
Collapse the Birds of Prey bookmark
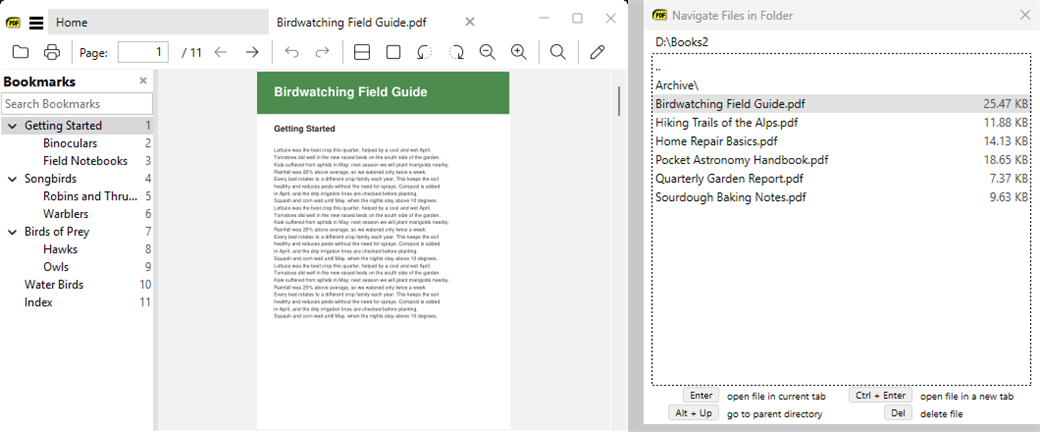tap(12, 232)
